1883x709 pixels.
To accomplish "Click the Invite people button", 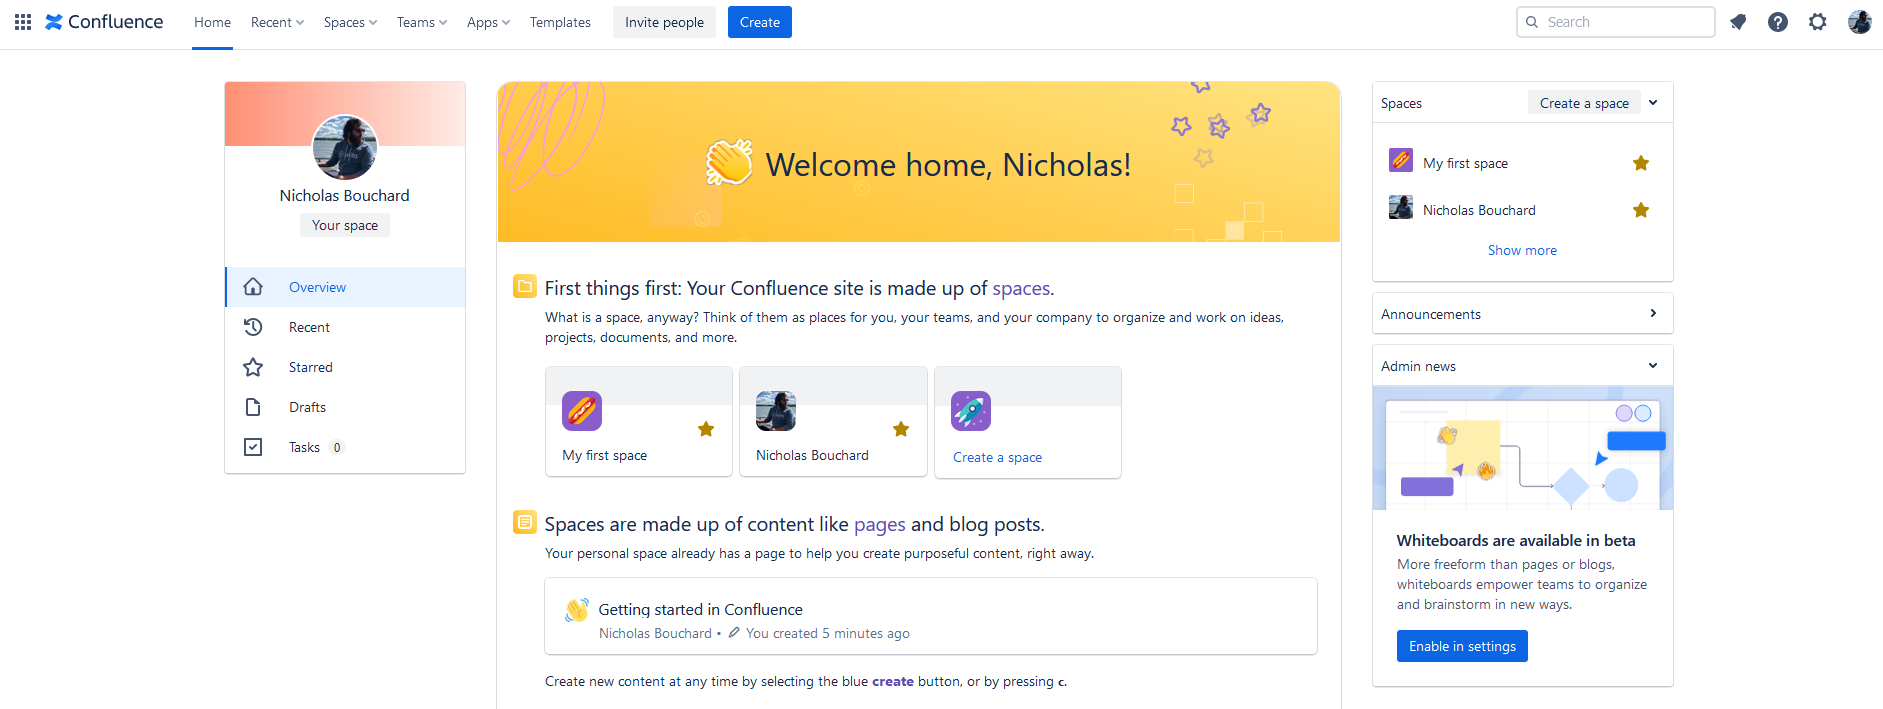I will pos(664,22).
